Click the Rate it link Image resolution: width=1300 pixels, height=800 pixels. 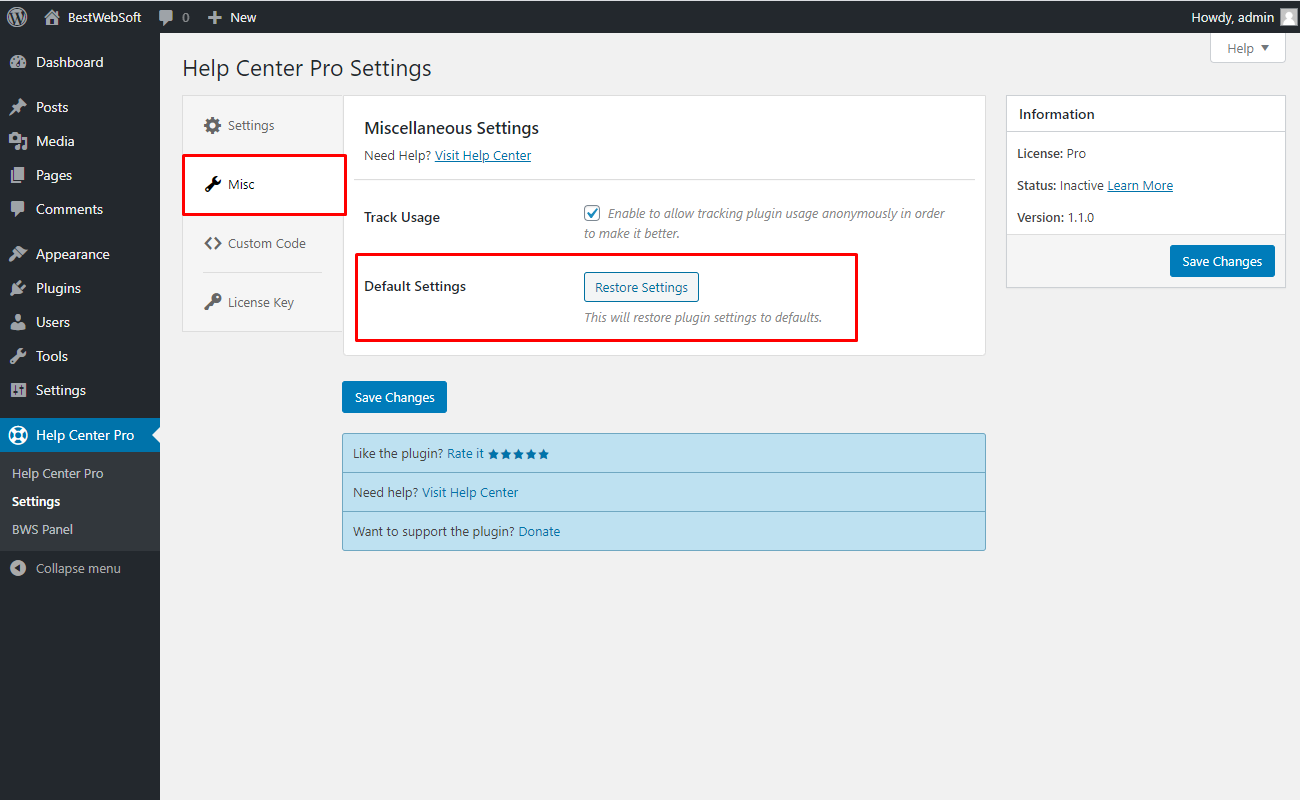(x=465, y=454)
